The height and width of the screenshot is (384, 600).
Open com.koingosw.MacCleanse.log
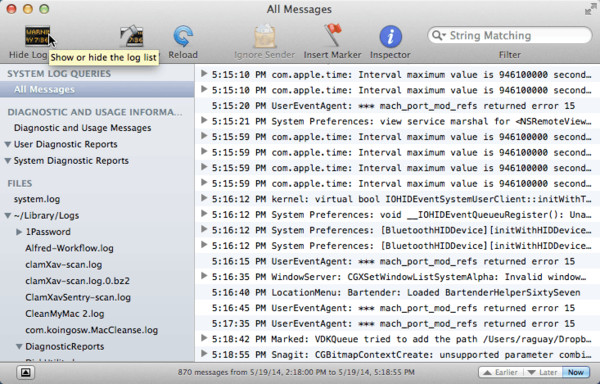[x=91, y=330]
